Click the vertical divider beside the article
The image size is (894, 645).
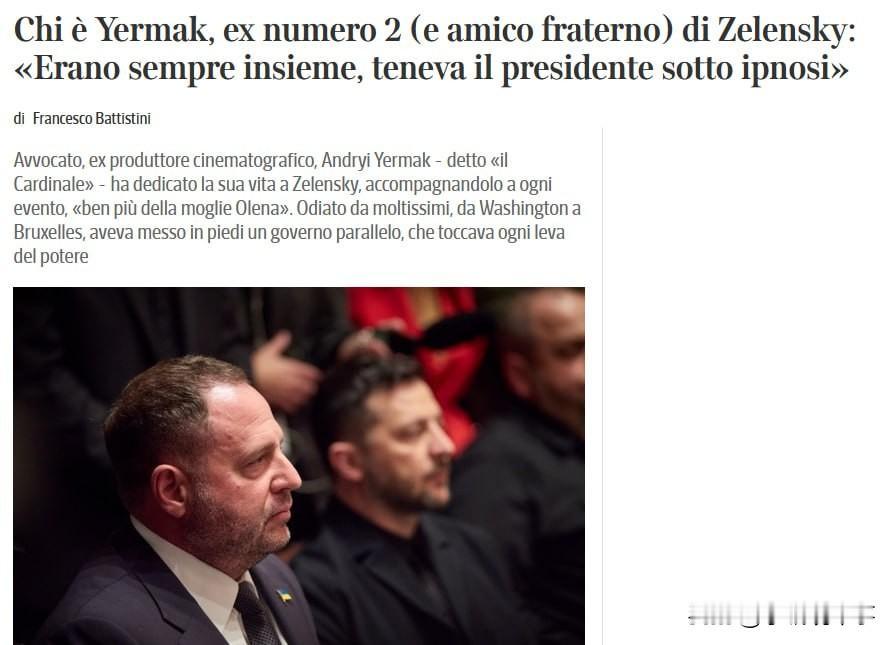click(603, 387)
